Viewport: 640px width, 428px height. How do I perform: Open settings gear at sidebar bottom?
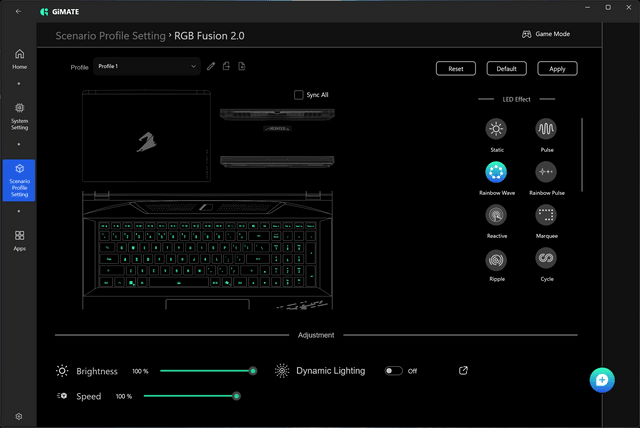[19, 416]
